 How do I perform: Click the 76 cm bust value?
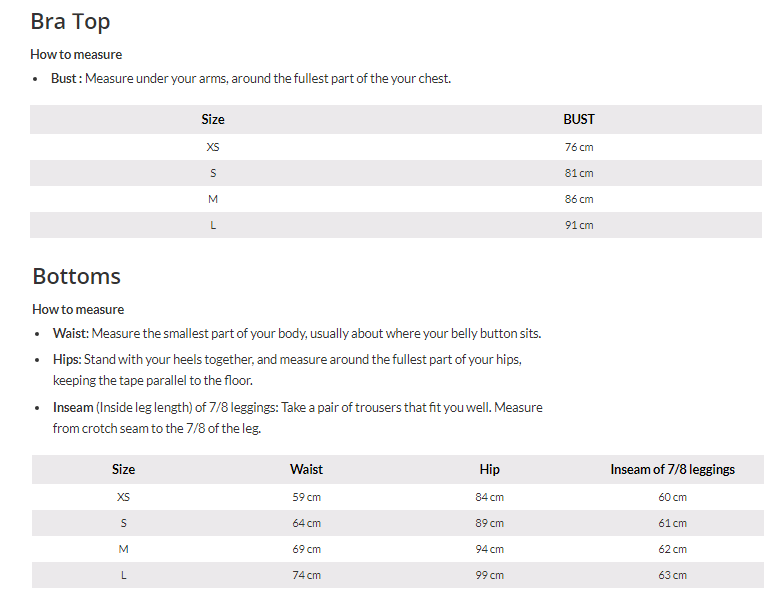point(579,147)
